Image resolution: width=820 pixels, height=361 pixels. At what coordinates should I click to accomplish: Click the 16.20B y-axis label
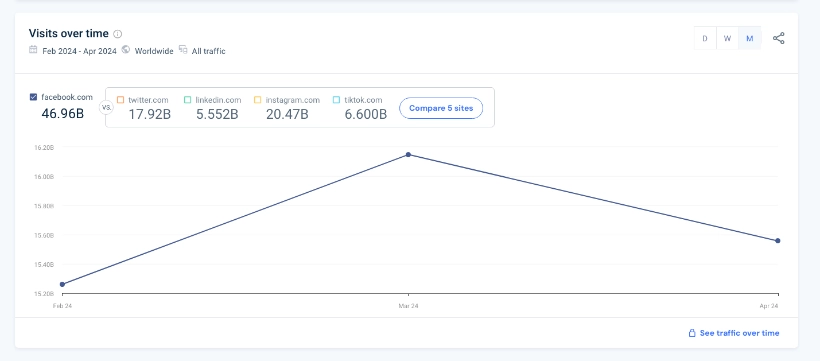click(x=44, y=148)
